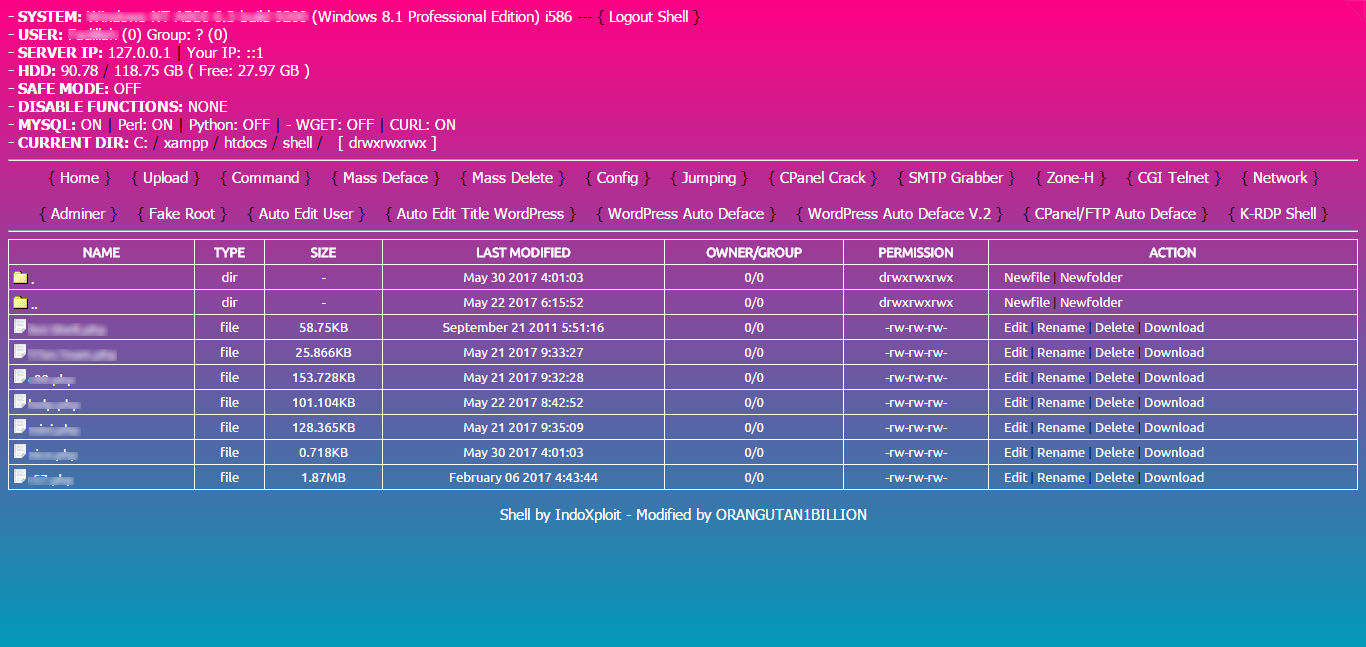Click the file icon of the 58.75KB file
The height and width of the screenshot is (647, 1366).
18,327
